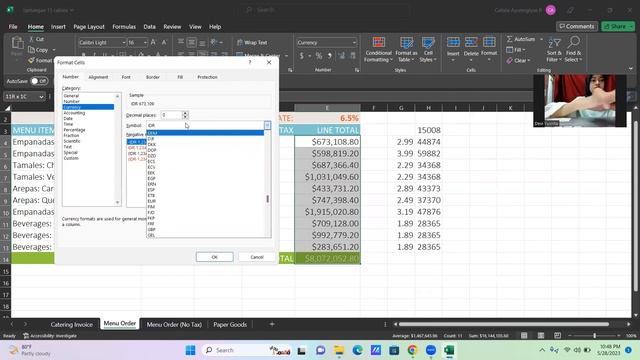Image resolution: width=640 pixels, height=360 pixels.
Task: Click the Insert cells icon
Action: click(x=453, y=42)
